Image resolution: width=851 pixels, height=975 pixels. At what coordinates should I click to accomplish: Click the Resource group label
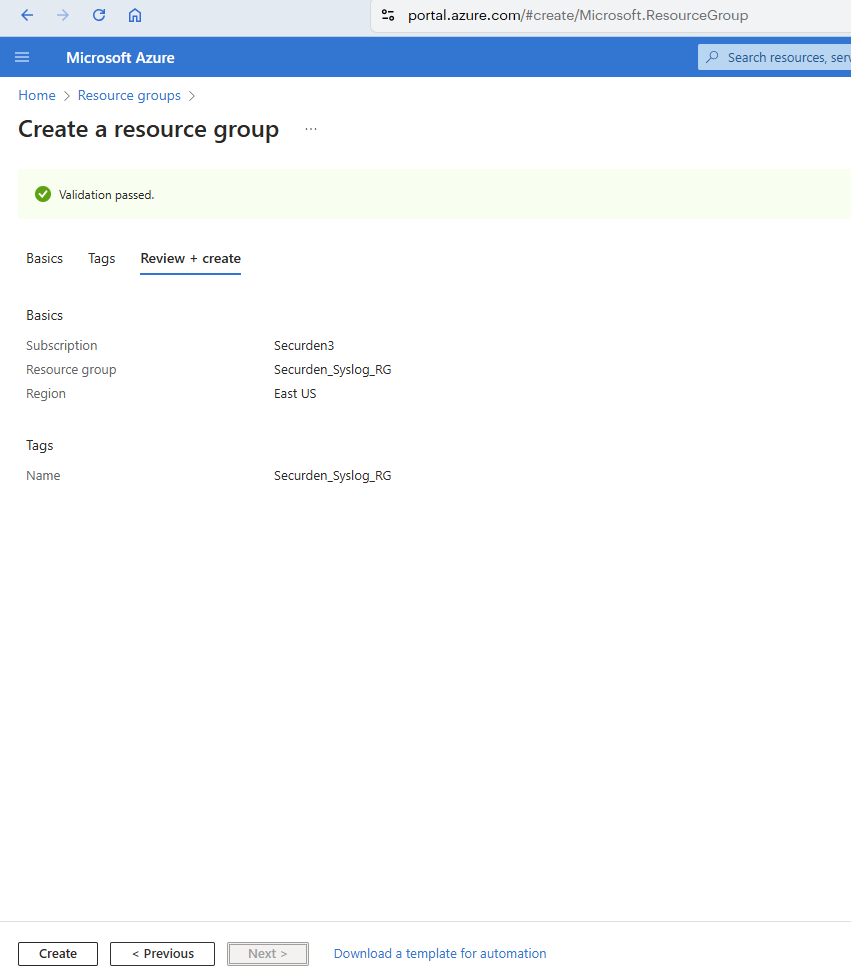(71, 369)
